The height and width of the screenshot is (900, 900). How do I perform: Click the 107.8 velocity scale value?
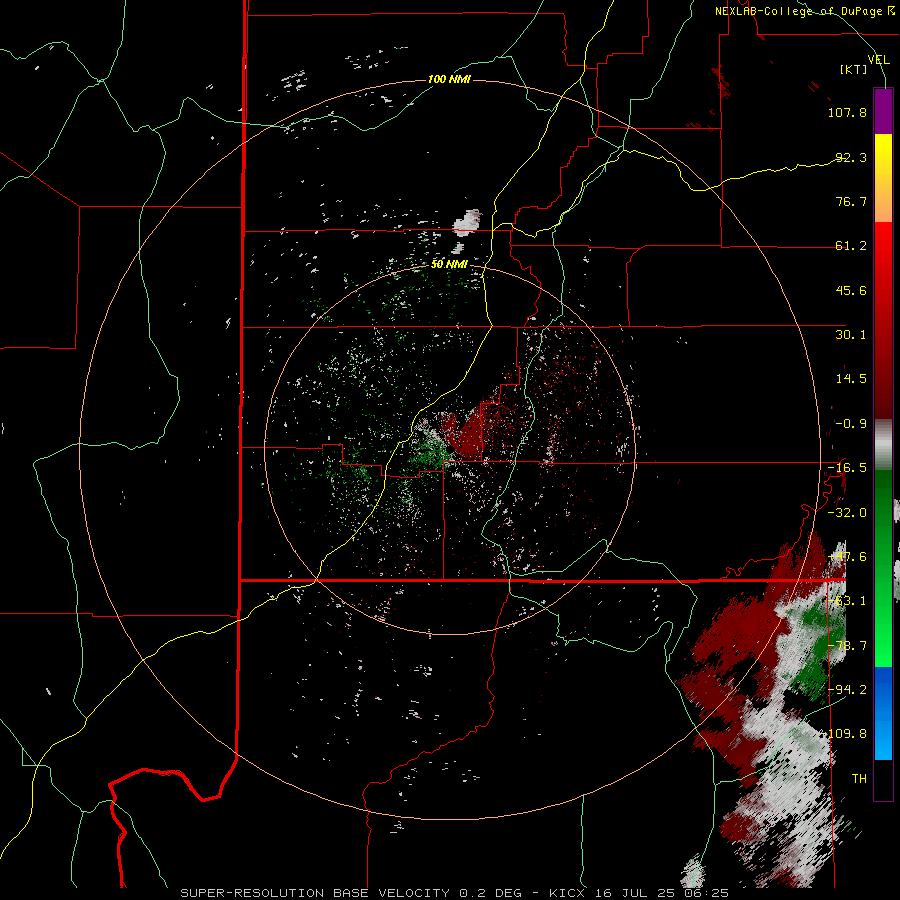click(847, 112)
